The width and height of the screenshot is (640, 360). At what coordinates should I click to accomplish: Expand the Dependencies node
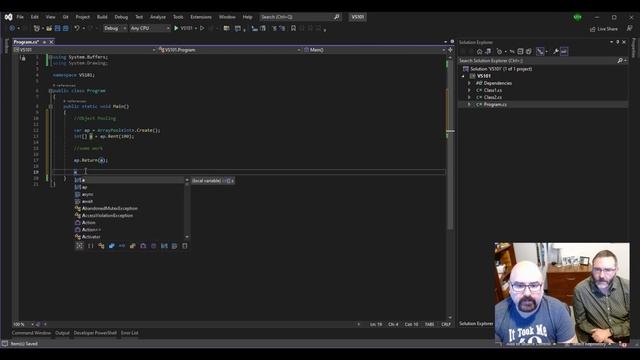tap(469, 83)
